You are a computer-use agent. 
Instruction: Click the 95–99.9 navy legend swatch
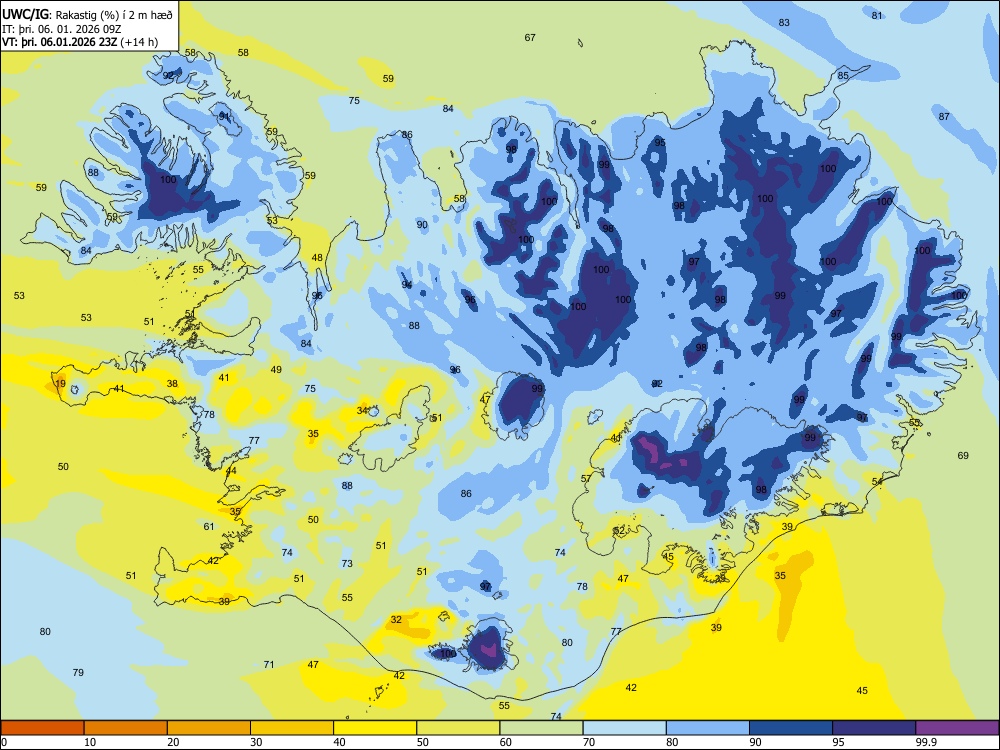tap(874, 728)
